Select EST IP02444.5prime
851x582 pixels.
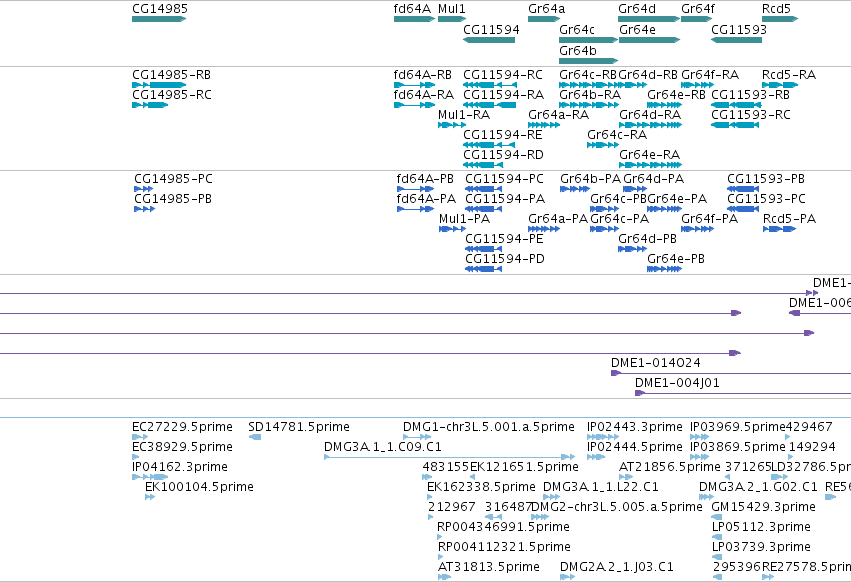click(596, 457)
